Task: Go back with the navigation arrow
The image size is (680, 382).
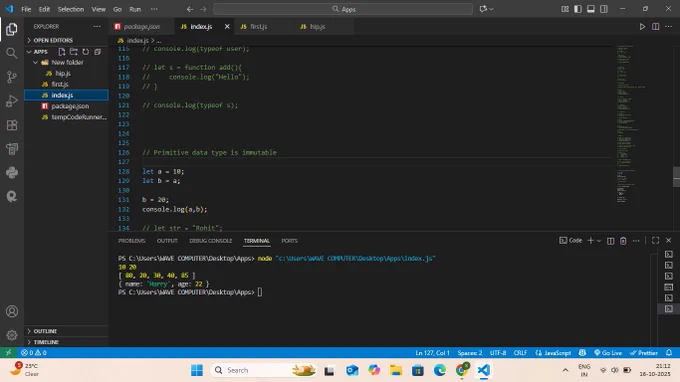Action: point(190,9)
